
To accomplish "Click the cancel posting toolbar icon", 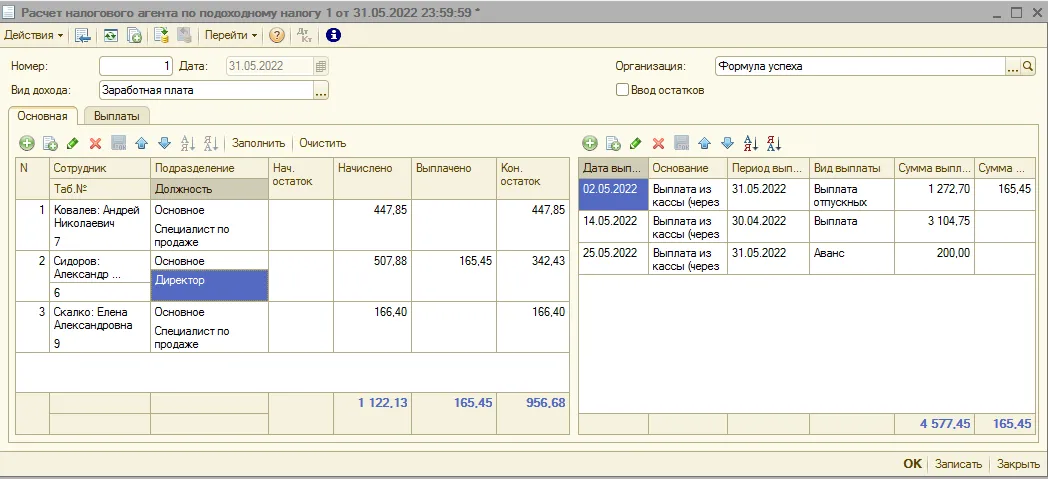I will click(x=185, y=35).
